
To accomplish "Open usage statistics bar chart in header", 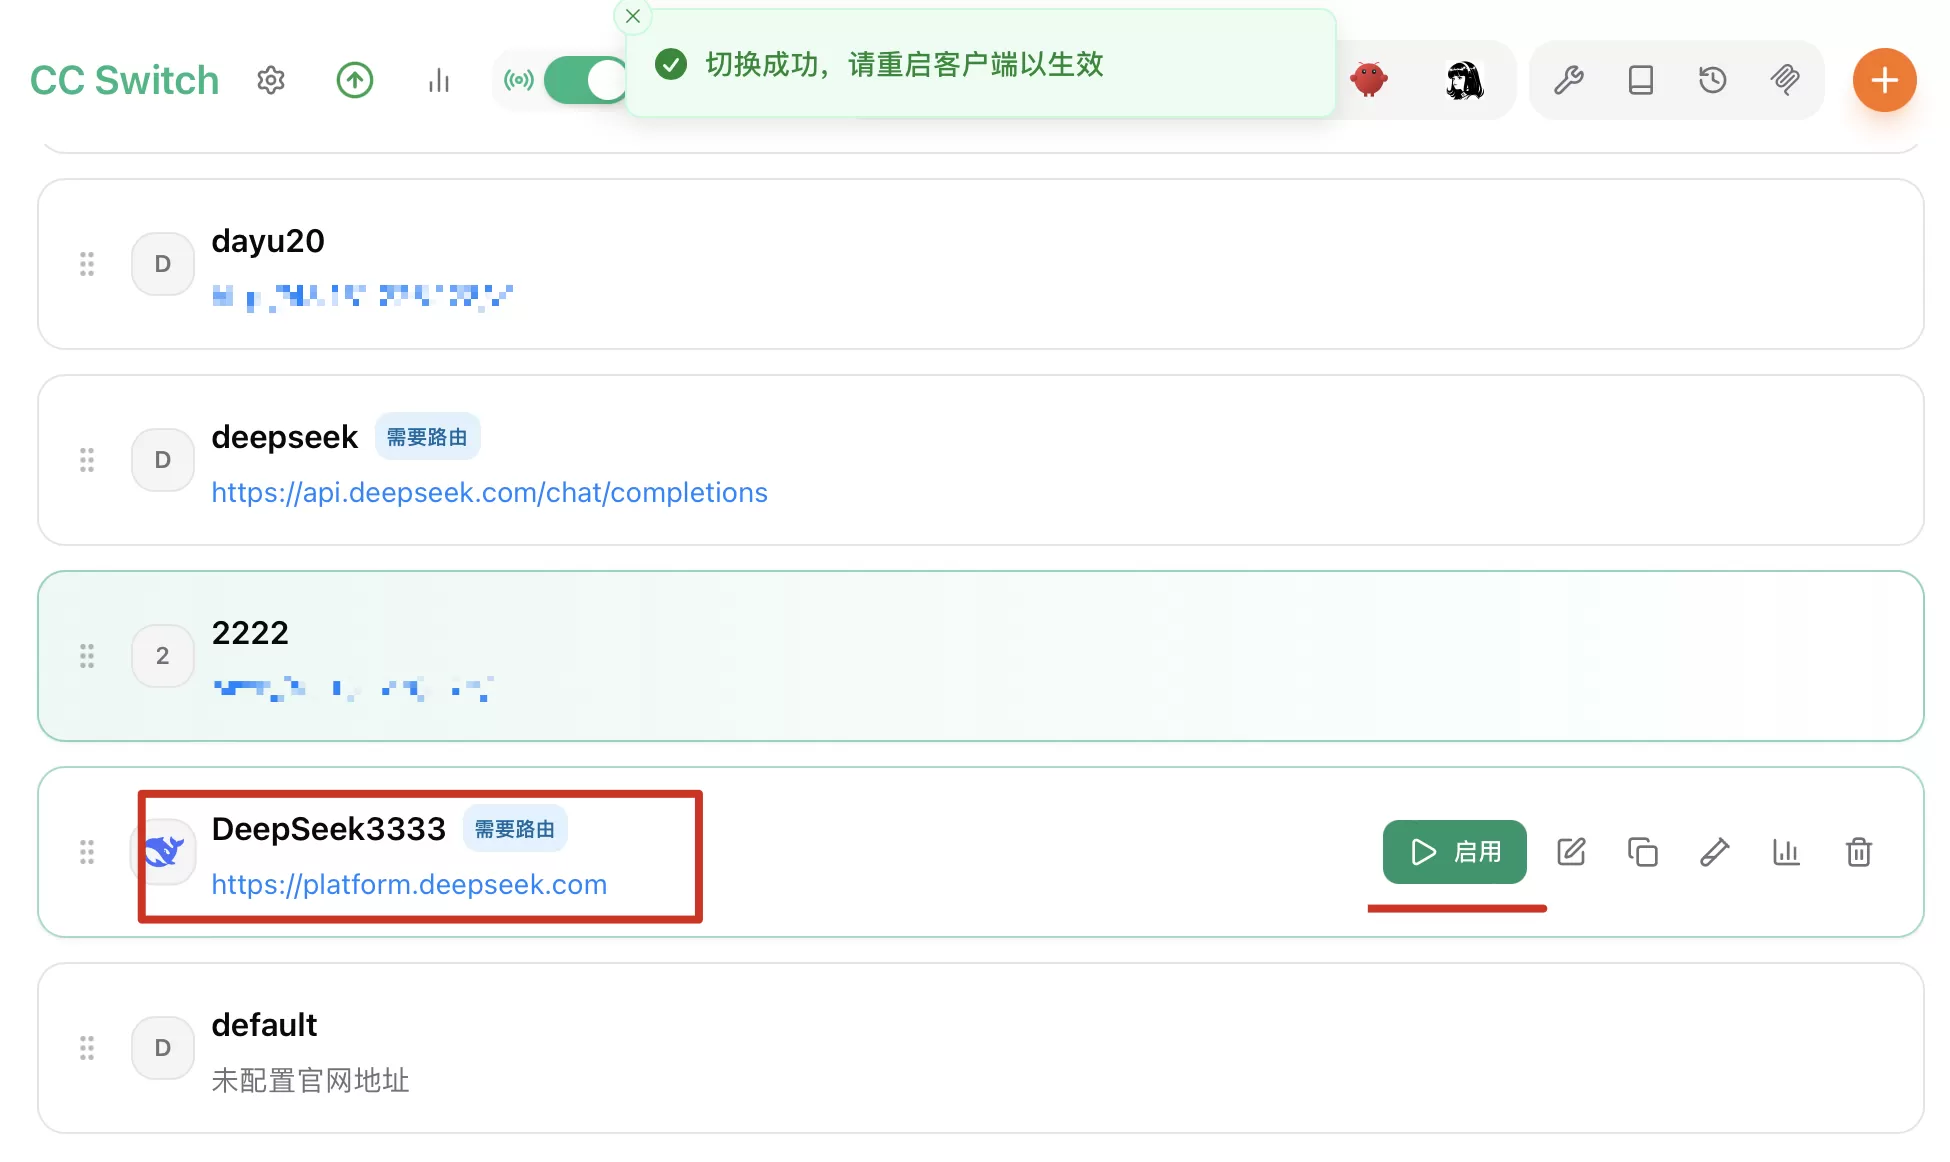I will tap(439, 80).
